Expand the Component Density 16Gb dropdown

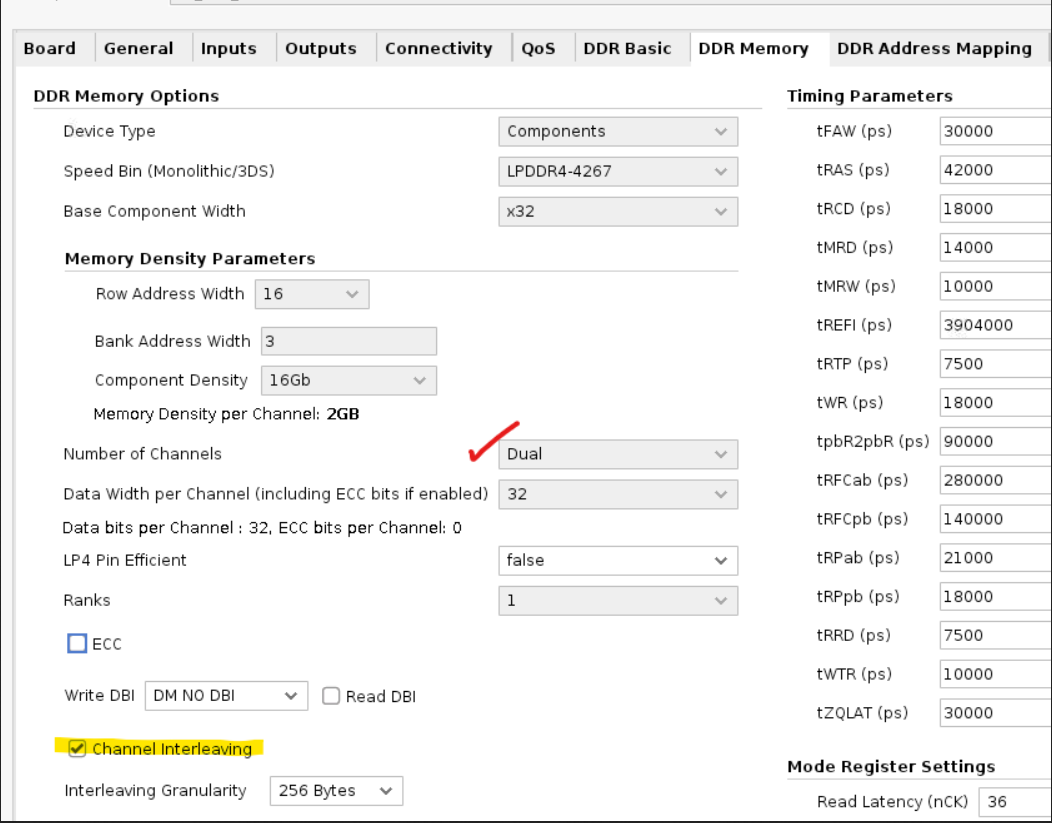click(348, 381)
